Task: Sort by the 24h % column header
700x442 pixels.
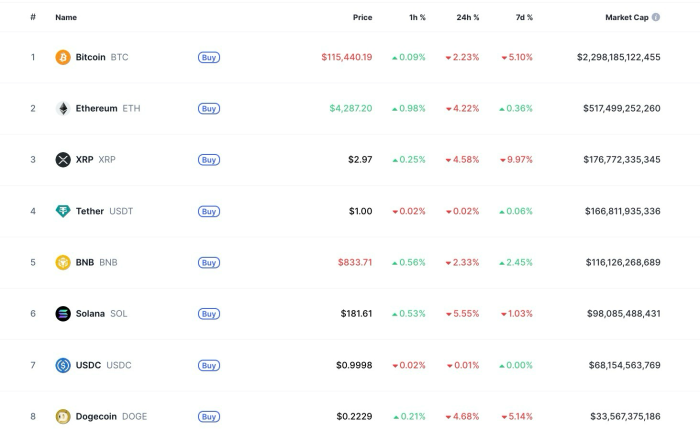Action: [467, 17]
